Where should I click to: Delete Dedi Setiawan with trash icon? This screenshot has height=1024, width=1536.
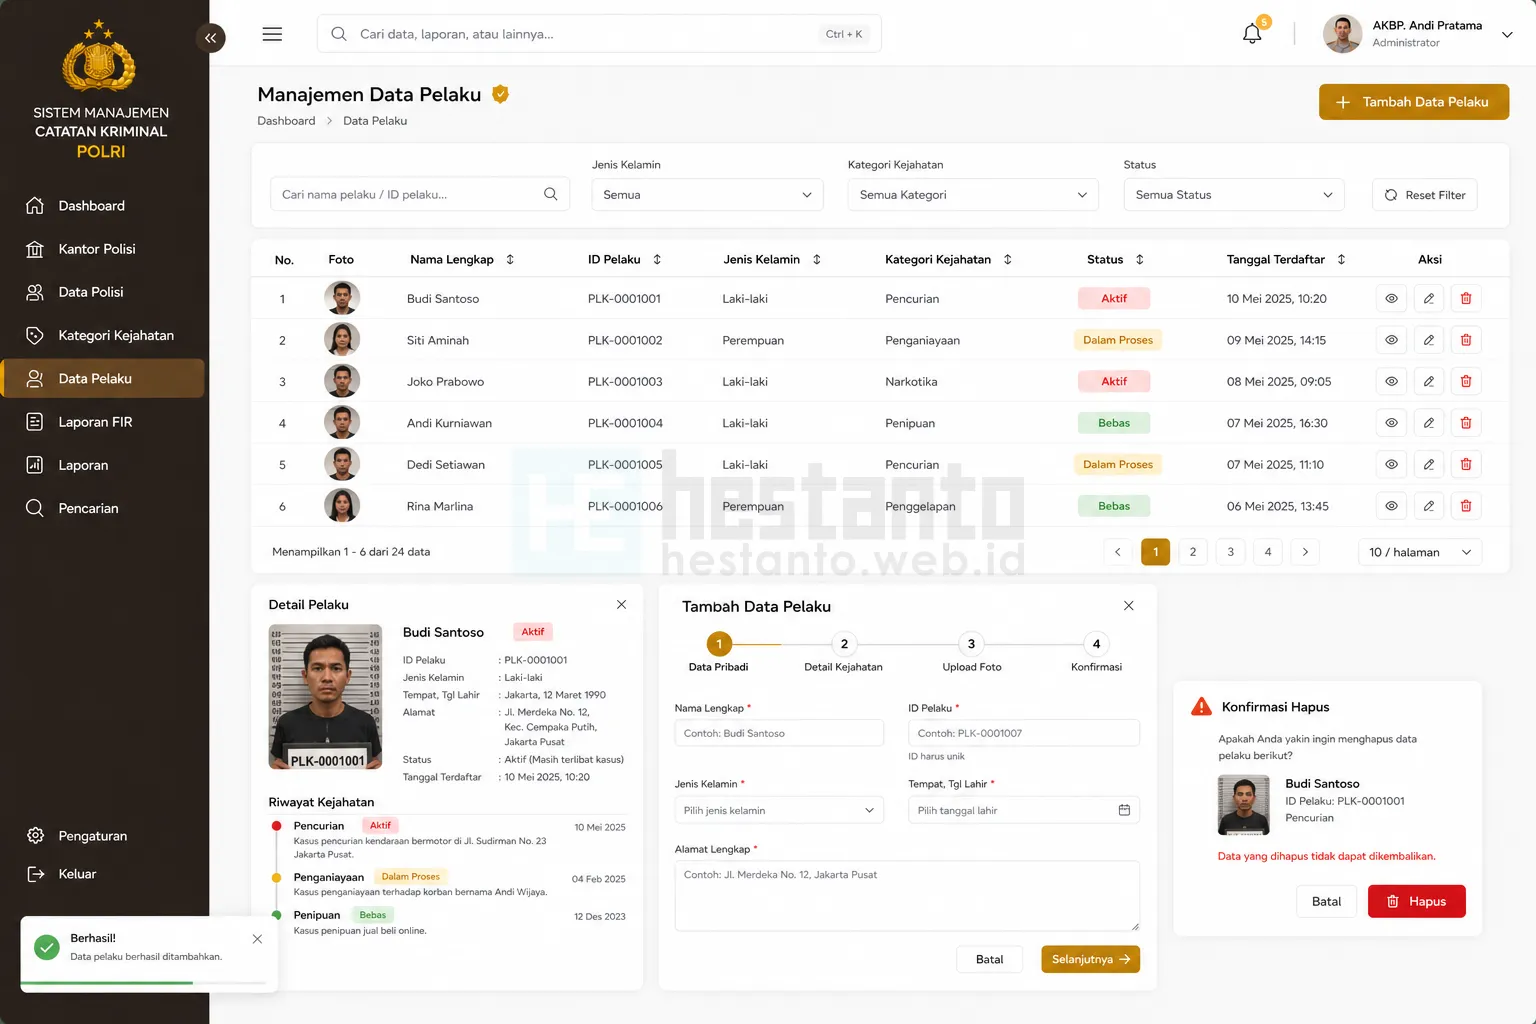click(1466, 464)
